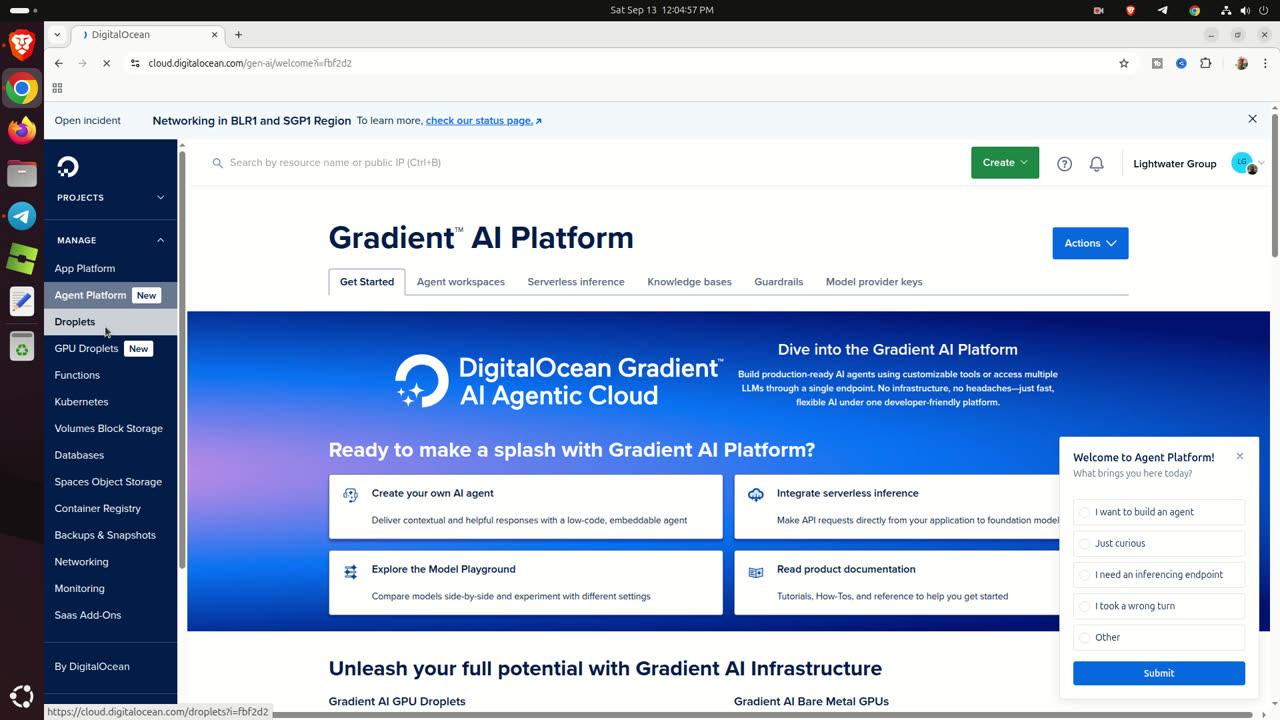
Task: Open the clock showing Sat Sep 13
Action: coord(661,10)
